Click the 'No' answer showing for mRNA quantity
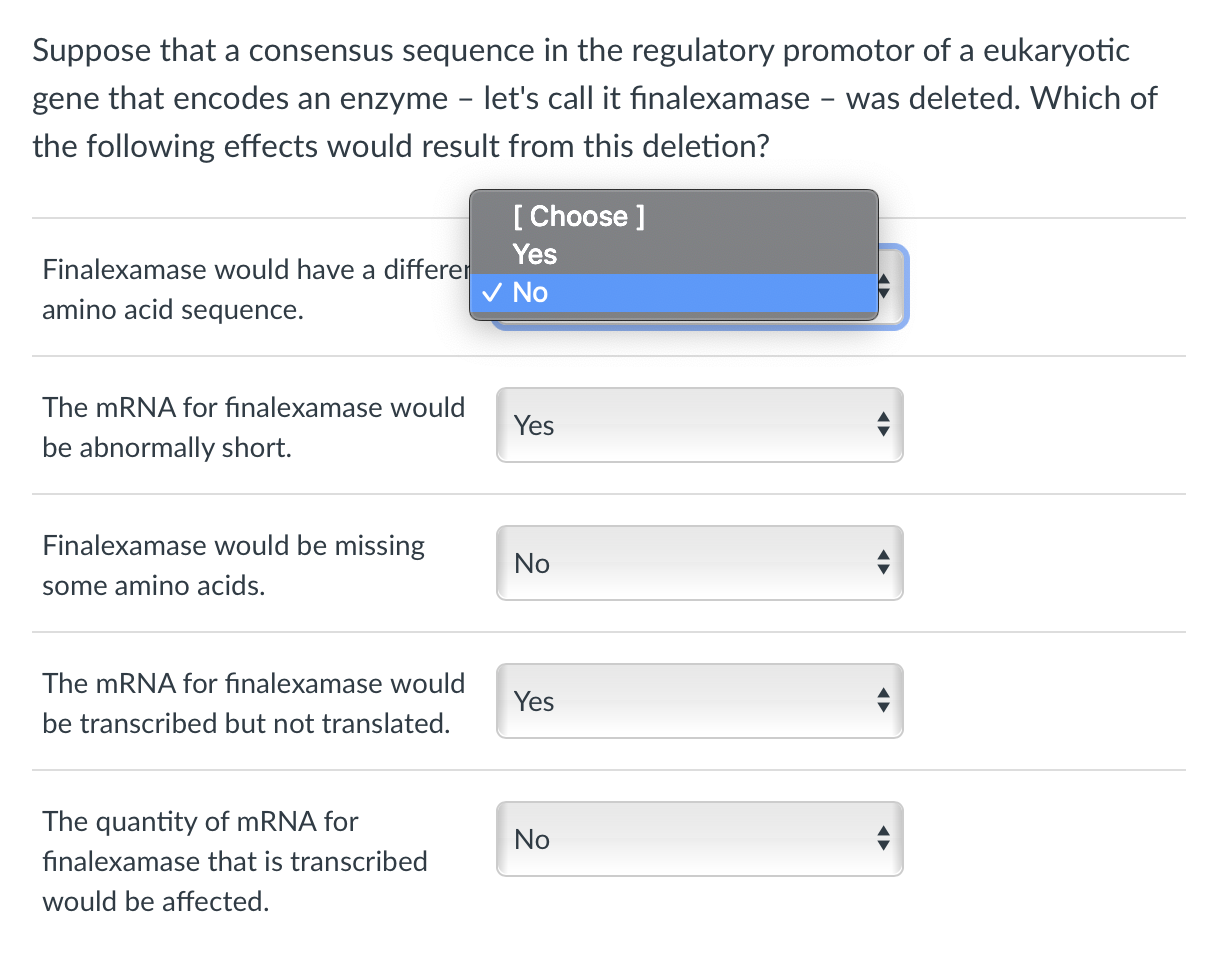 tap(531, 839)
